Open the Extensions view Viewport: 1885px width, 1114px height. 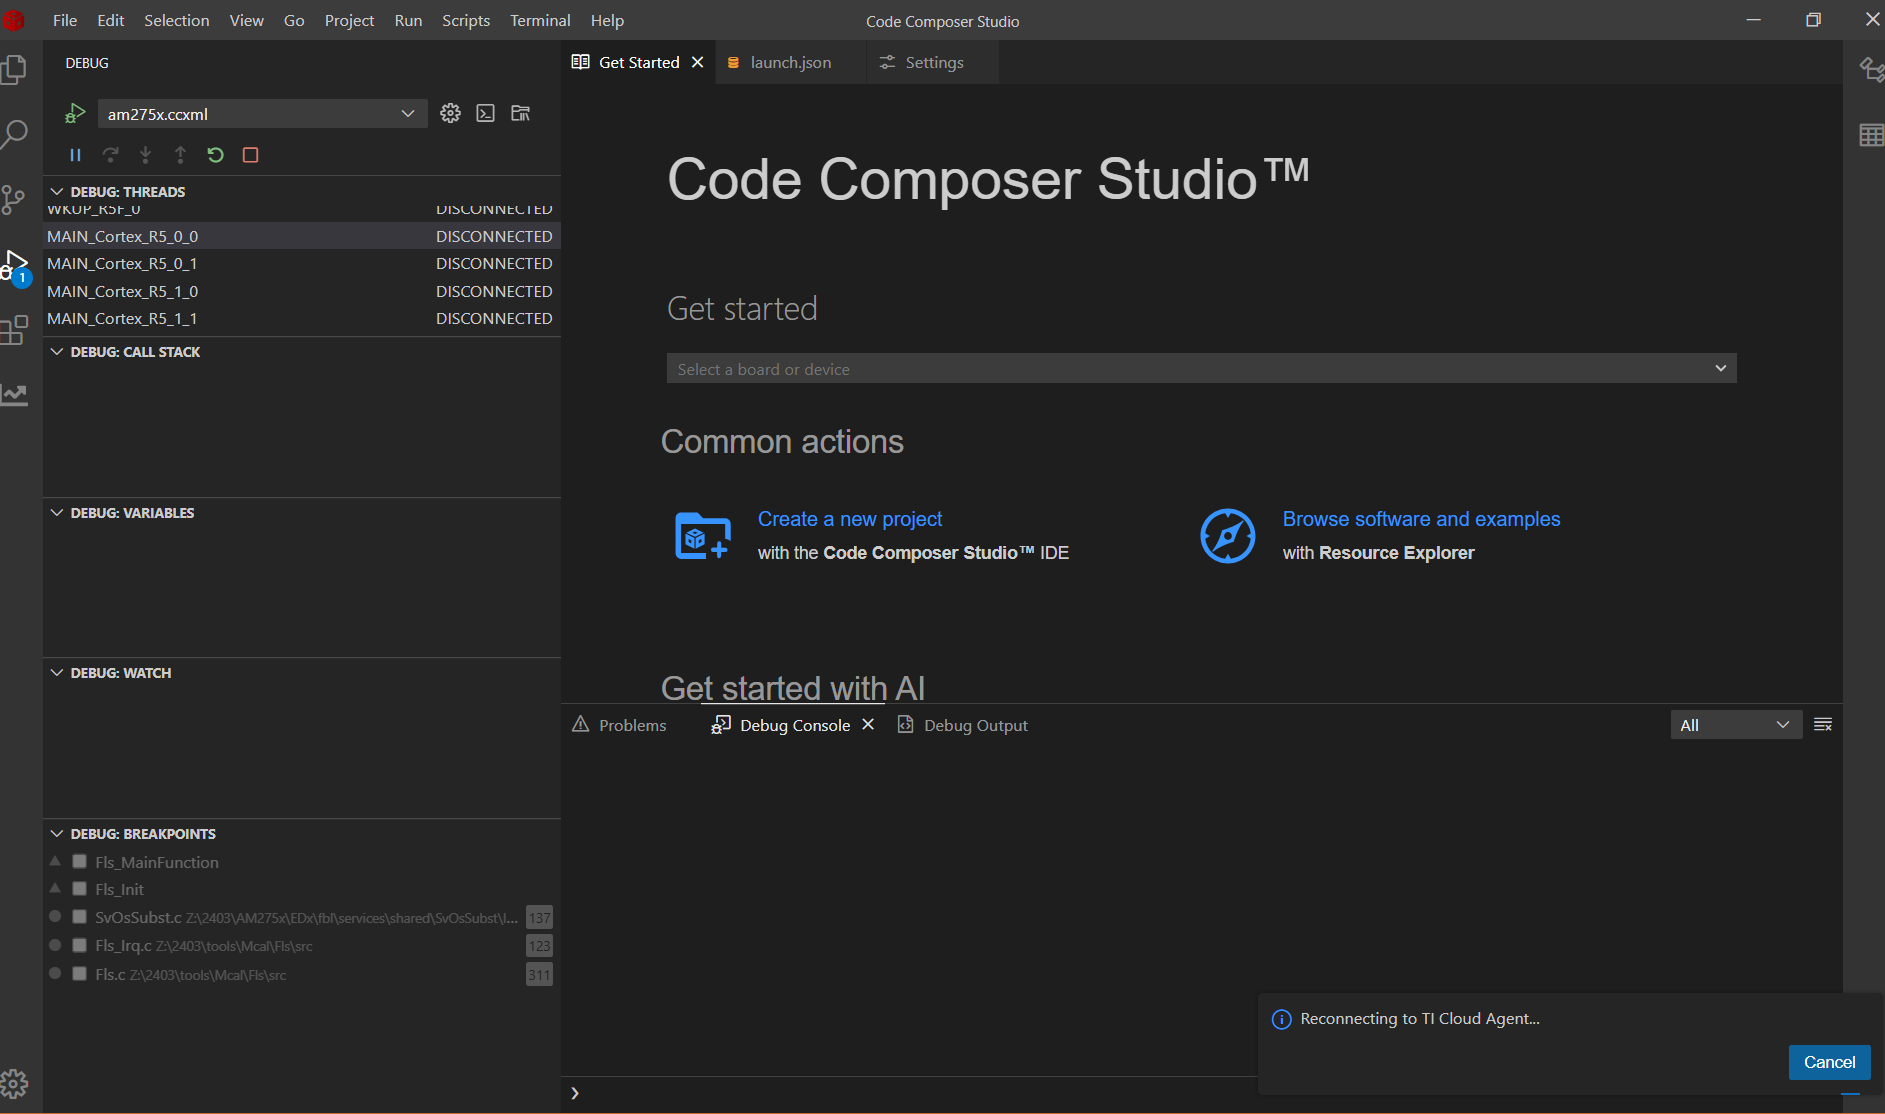coord(14,330)
